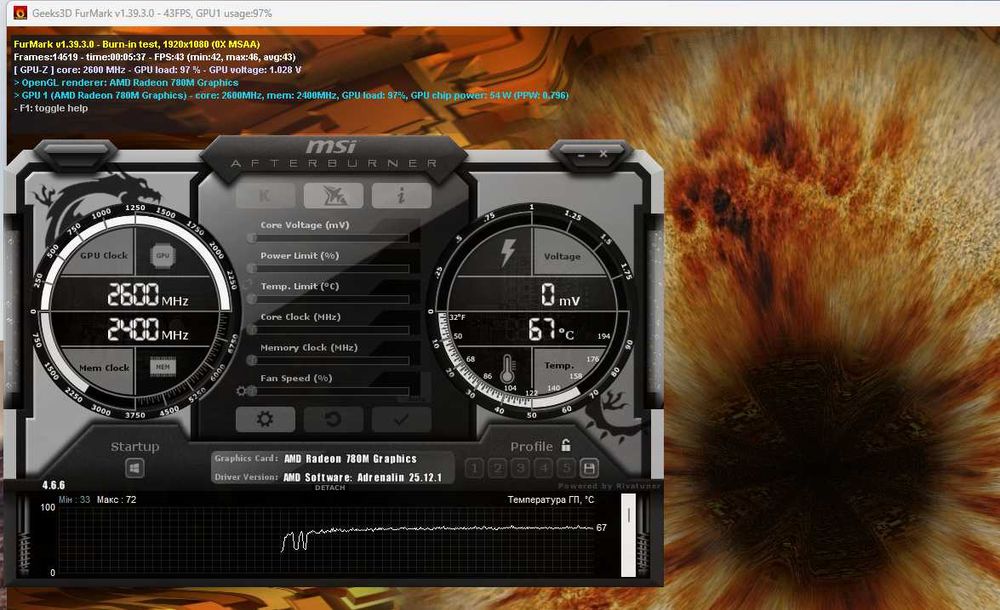Viewport: 1000px width, 610px height.
Task: Show system info with the i button
Action: click(402, 195)
